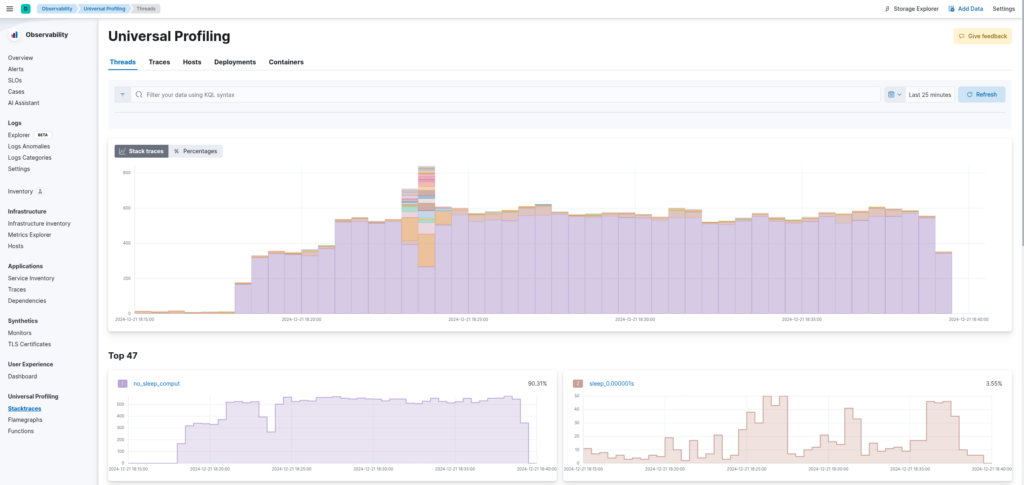
Task: Switch to the Deployments tab
Action: (235, 62)
